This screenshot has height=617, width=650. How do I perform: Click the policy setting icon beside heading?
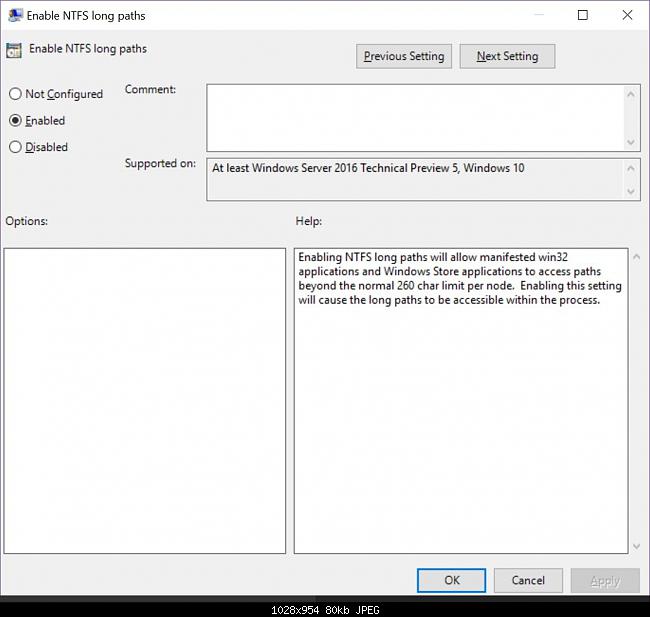click(14, 50)
